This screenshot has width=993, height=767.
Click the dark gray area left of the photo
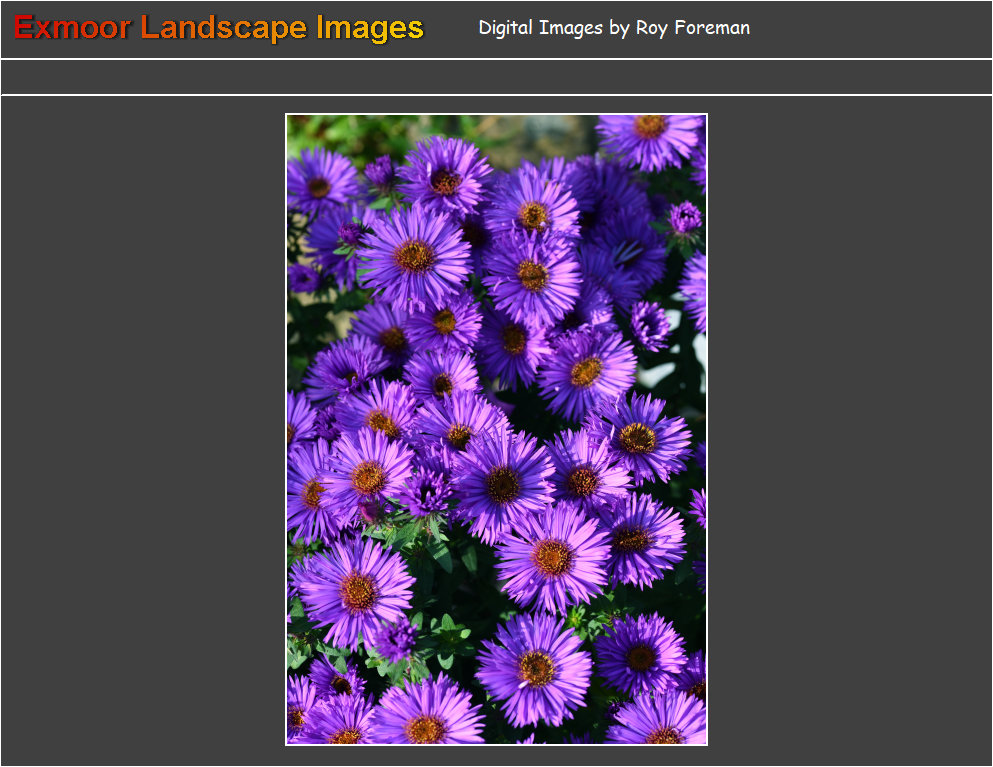[x=142, y=430]
